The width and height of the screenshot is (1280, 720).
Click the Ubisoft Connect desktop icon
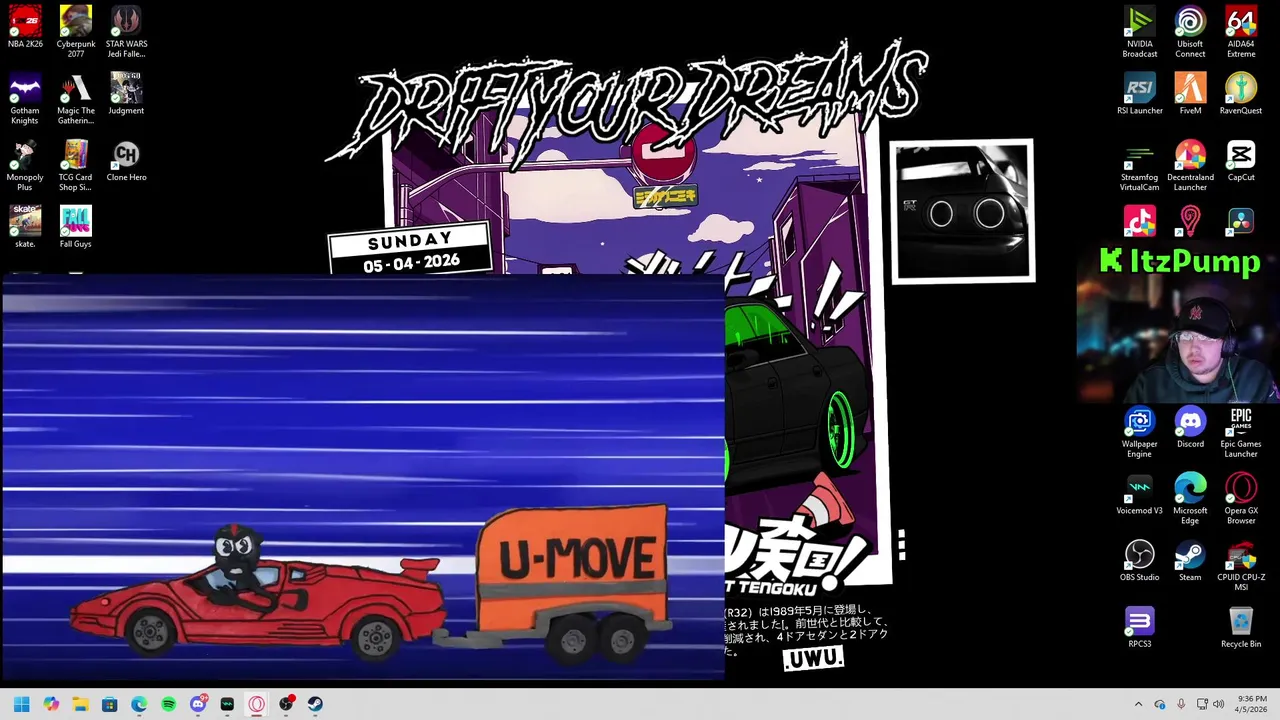click(1190, 31)
